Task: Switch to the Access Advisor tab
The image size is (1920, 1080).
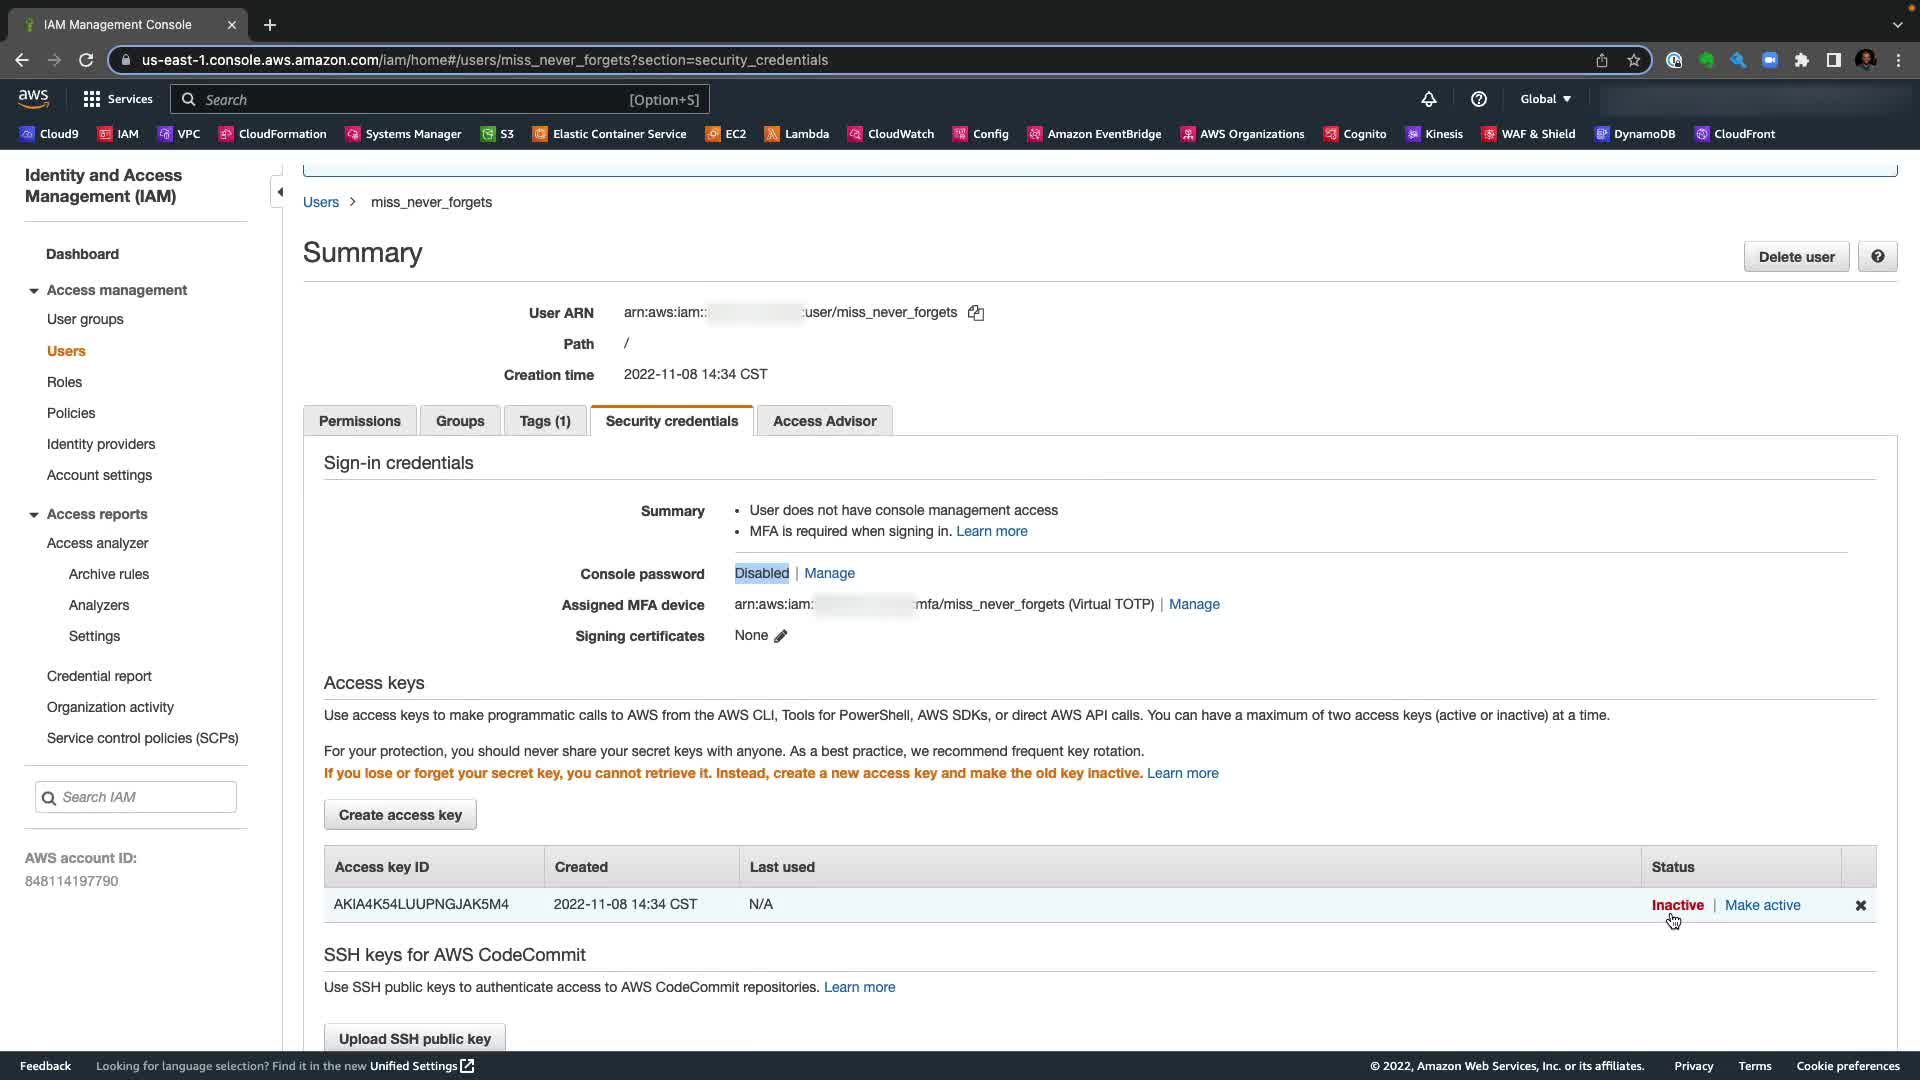Action: pos(824,421)
